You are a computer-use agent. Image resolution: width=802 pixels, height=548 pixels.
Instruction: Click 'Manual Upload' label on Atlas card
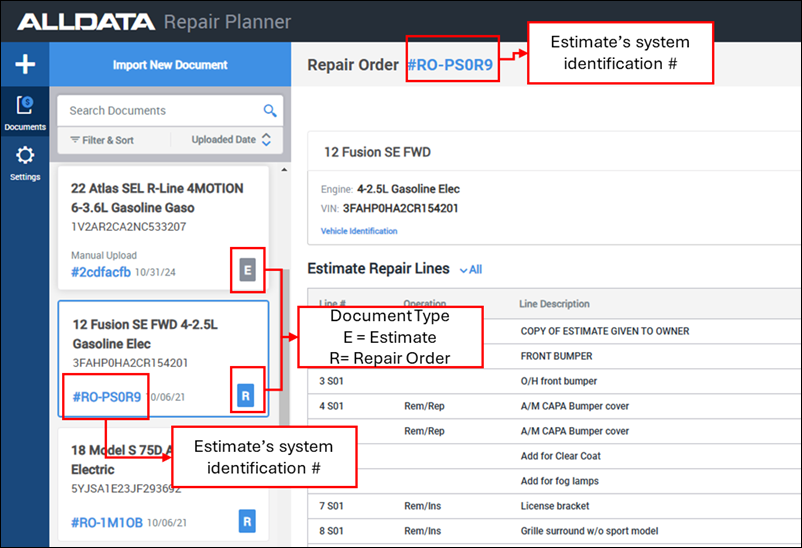click(x=104, y=255)
